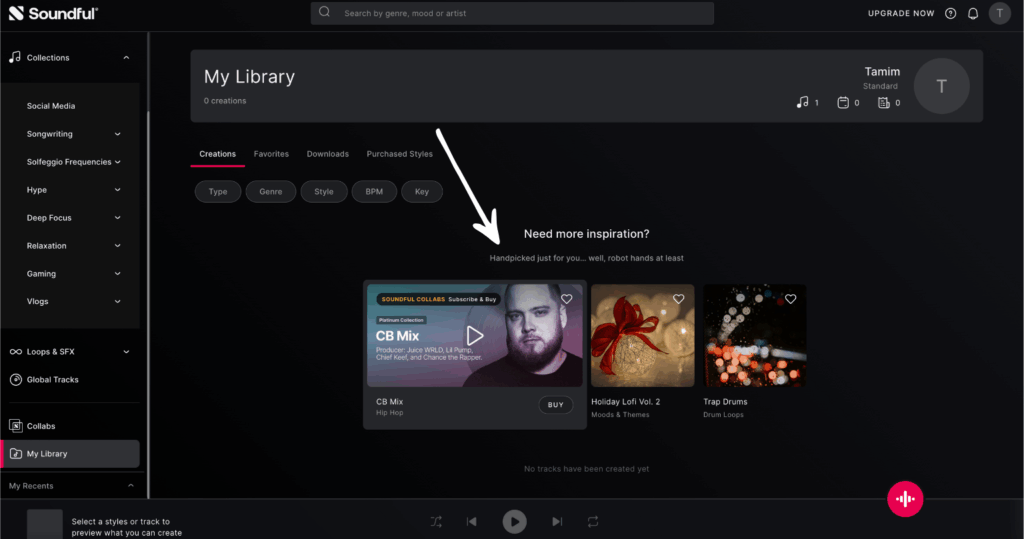Switch to the Favorites tab

tap(271, 154)
